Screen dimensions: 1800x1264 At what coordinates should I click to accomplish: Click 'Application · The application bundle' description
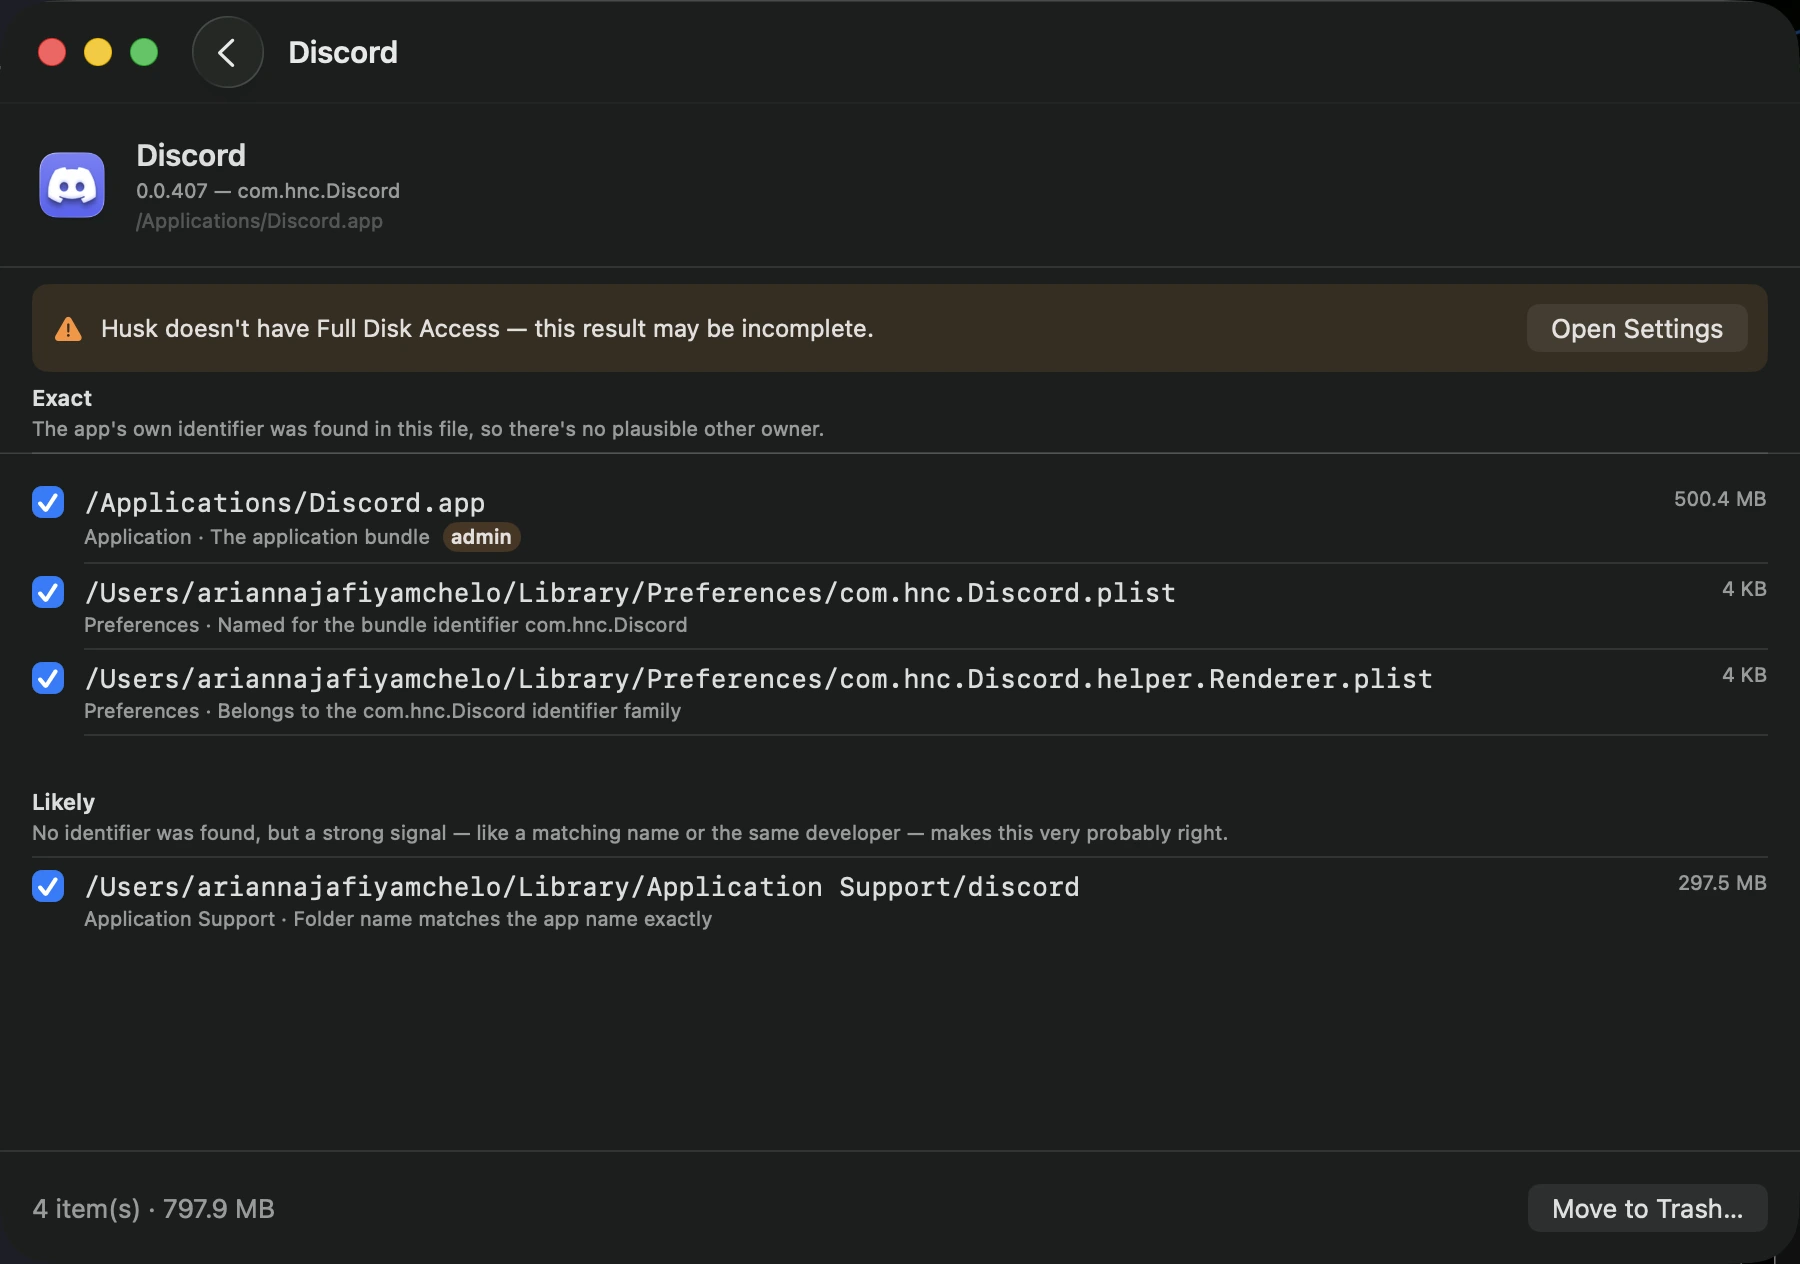tap(257, 537)
